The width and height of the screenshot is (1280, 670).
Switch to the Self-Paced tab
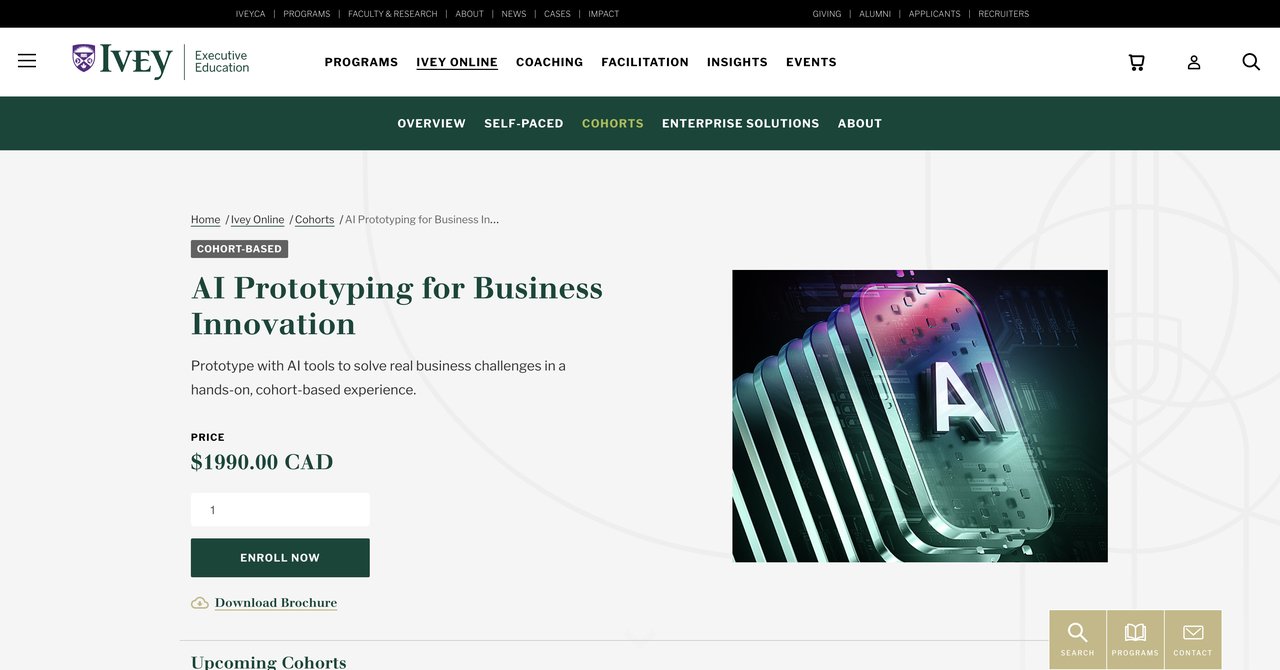pyautogui.click(x=524, y=124)
